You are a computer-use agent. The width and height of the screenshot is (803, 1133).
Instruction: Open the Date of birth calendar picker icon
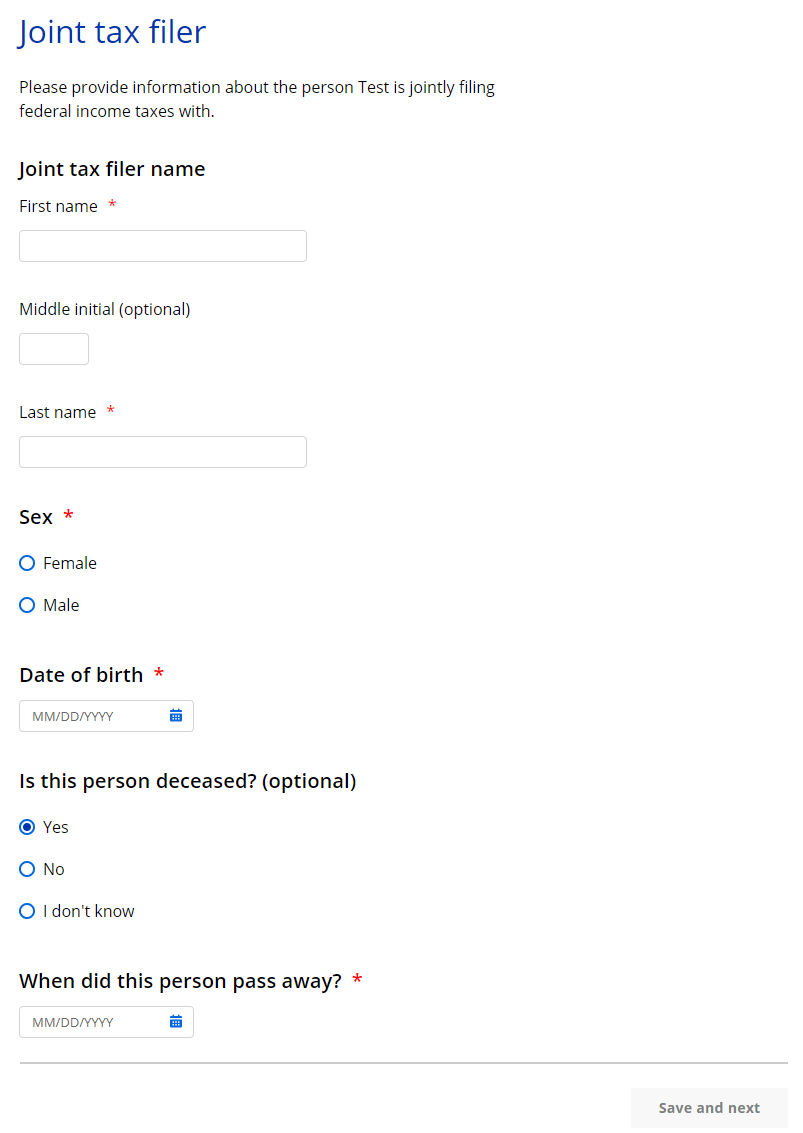[176, 716]
